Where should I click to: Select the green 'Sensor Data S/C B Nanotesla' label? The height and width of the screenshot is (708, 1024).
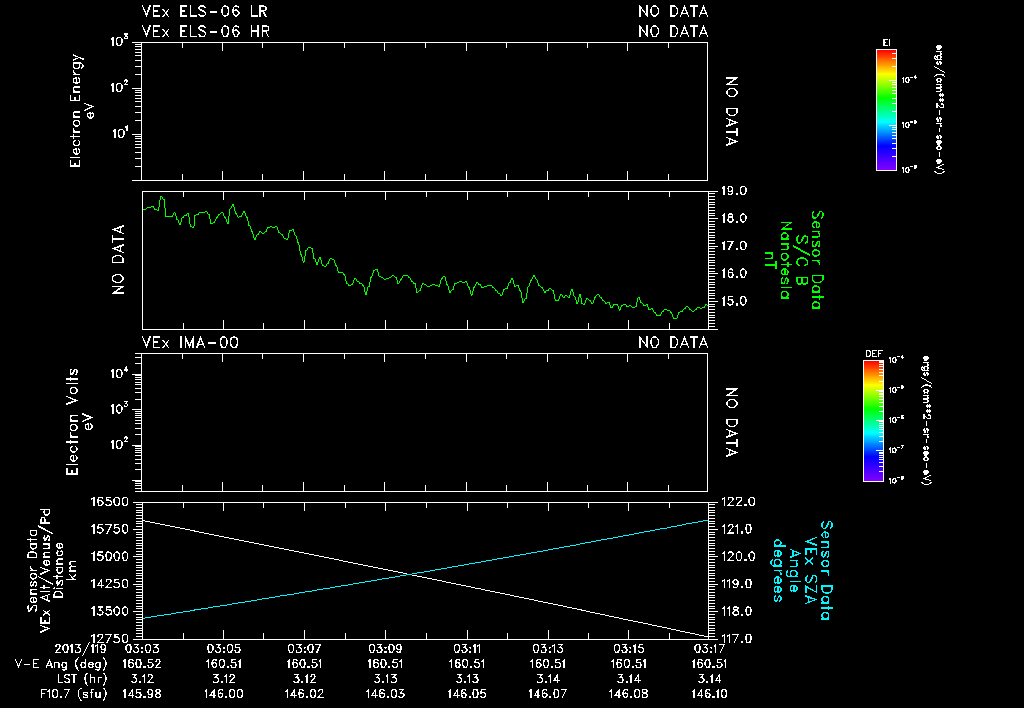pos(794,260)
